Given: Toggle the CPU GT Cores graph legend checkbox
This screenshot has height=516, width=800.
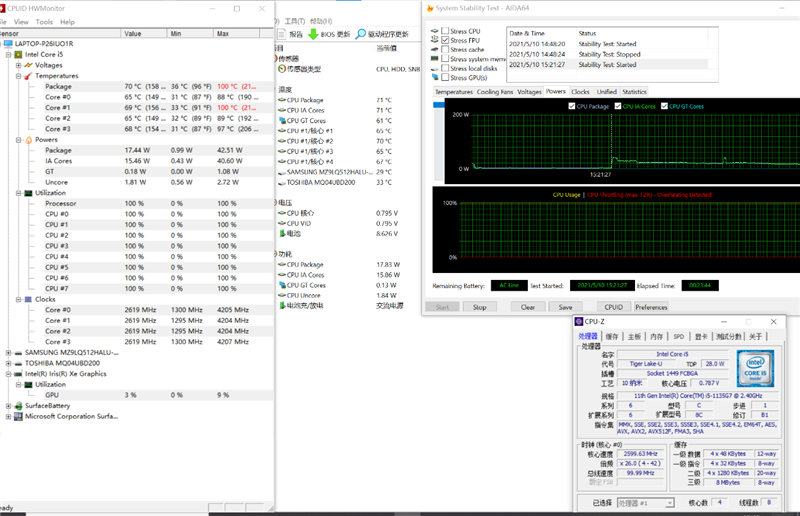Looking at the screenshot, I should click(x=664, y=106).
